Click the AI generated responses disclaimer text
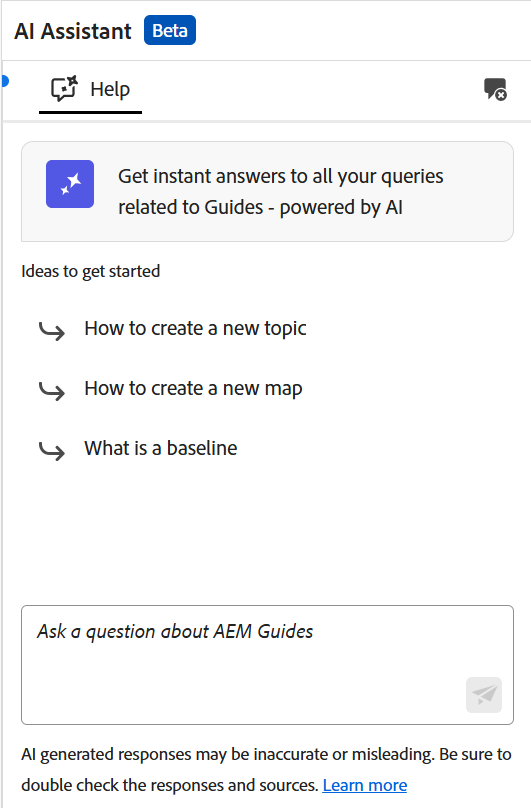The width and height of the screenshot is (531, 808). (x=266, y=769)
